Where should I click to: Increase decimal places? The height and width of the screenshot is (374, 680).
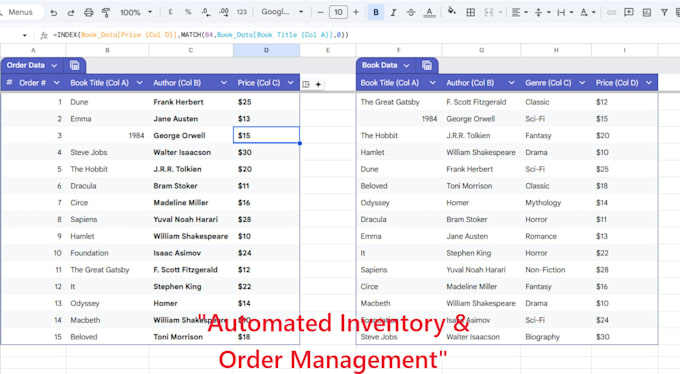tap(224, 12)
